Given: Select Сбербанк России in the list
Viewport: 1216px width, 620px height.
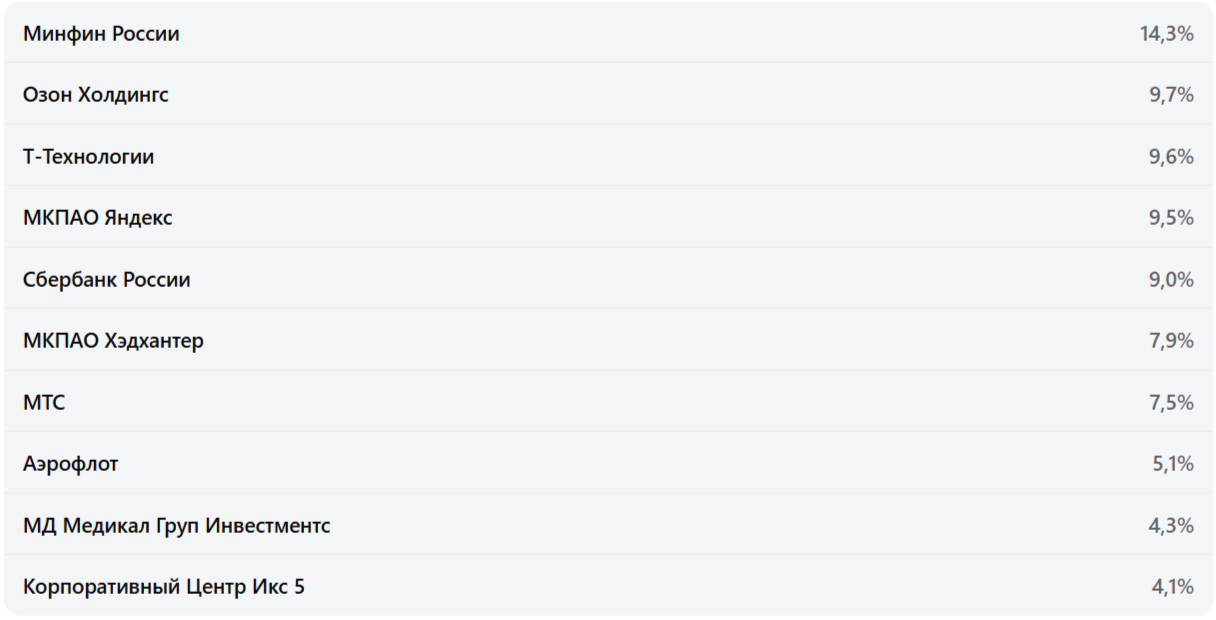Looking at the screenshot, I should tap(107, 280).
